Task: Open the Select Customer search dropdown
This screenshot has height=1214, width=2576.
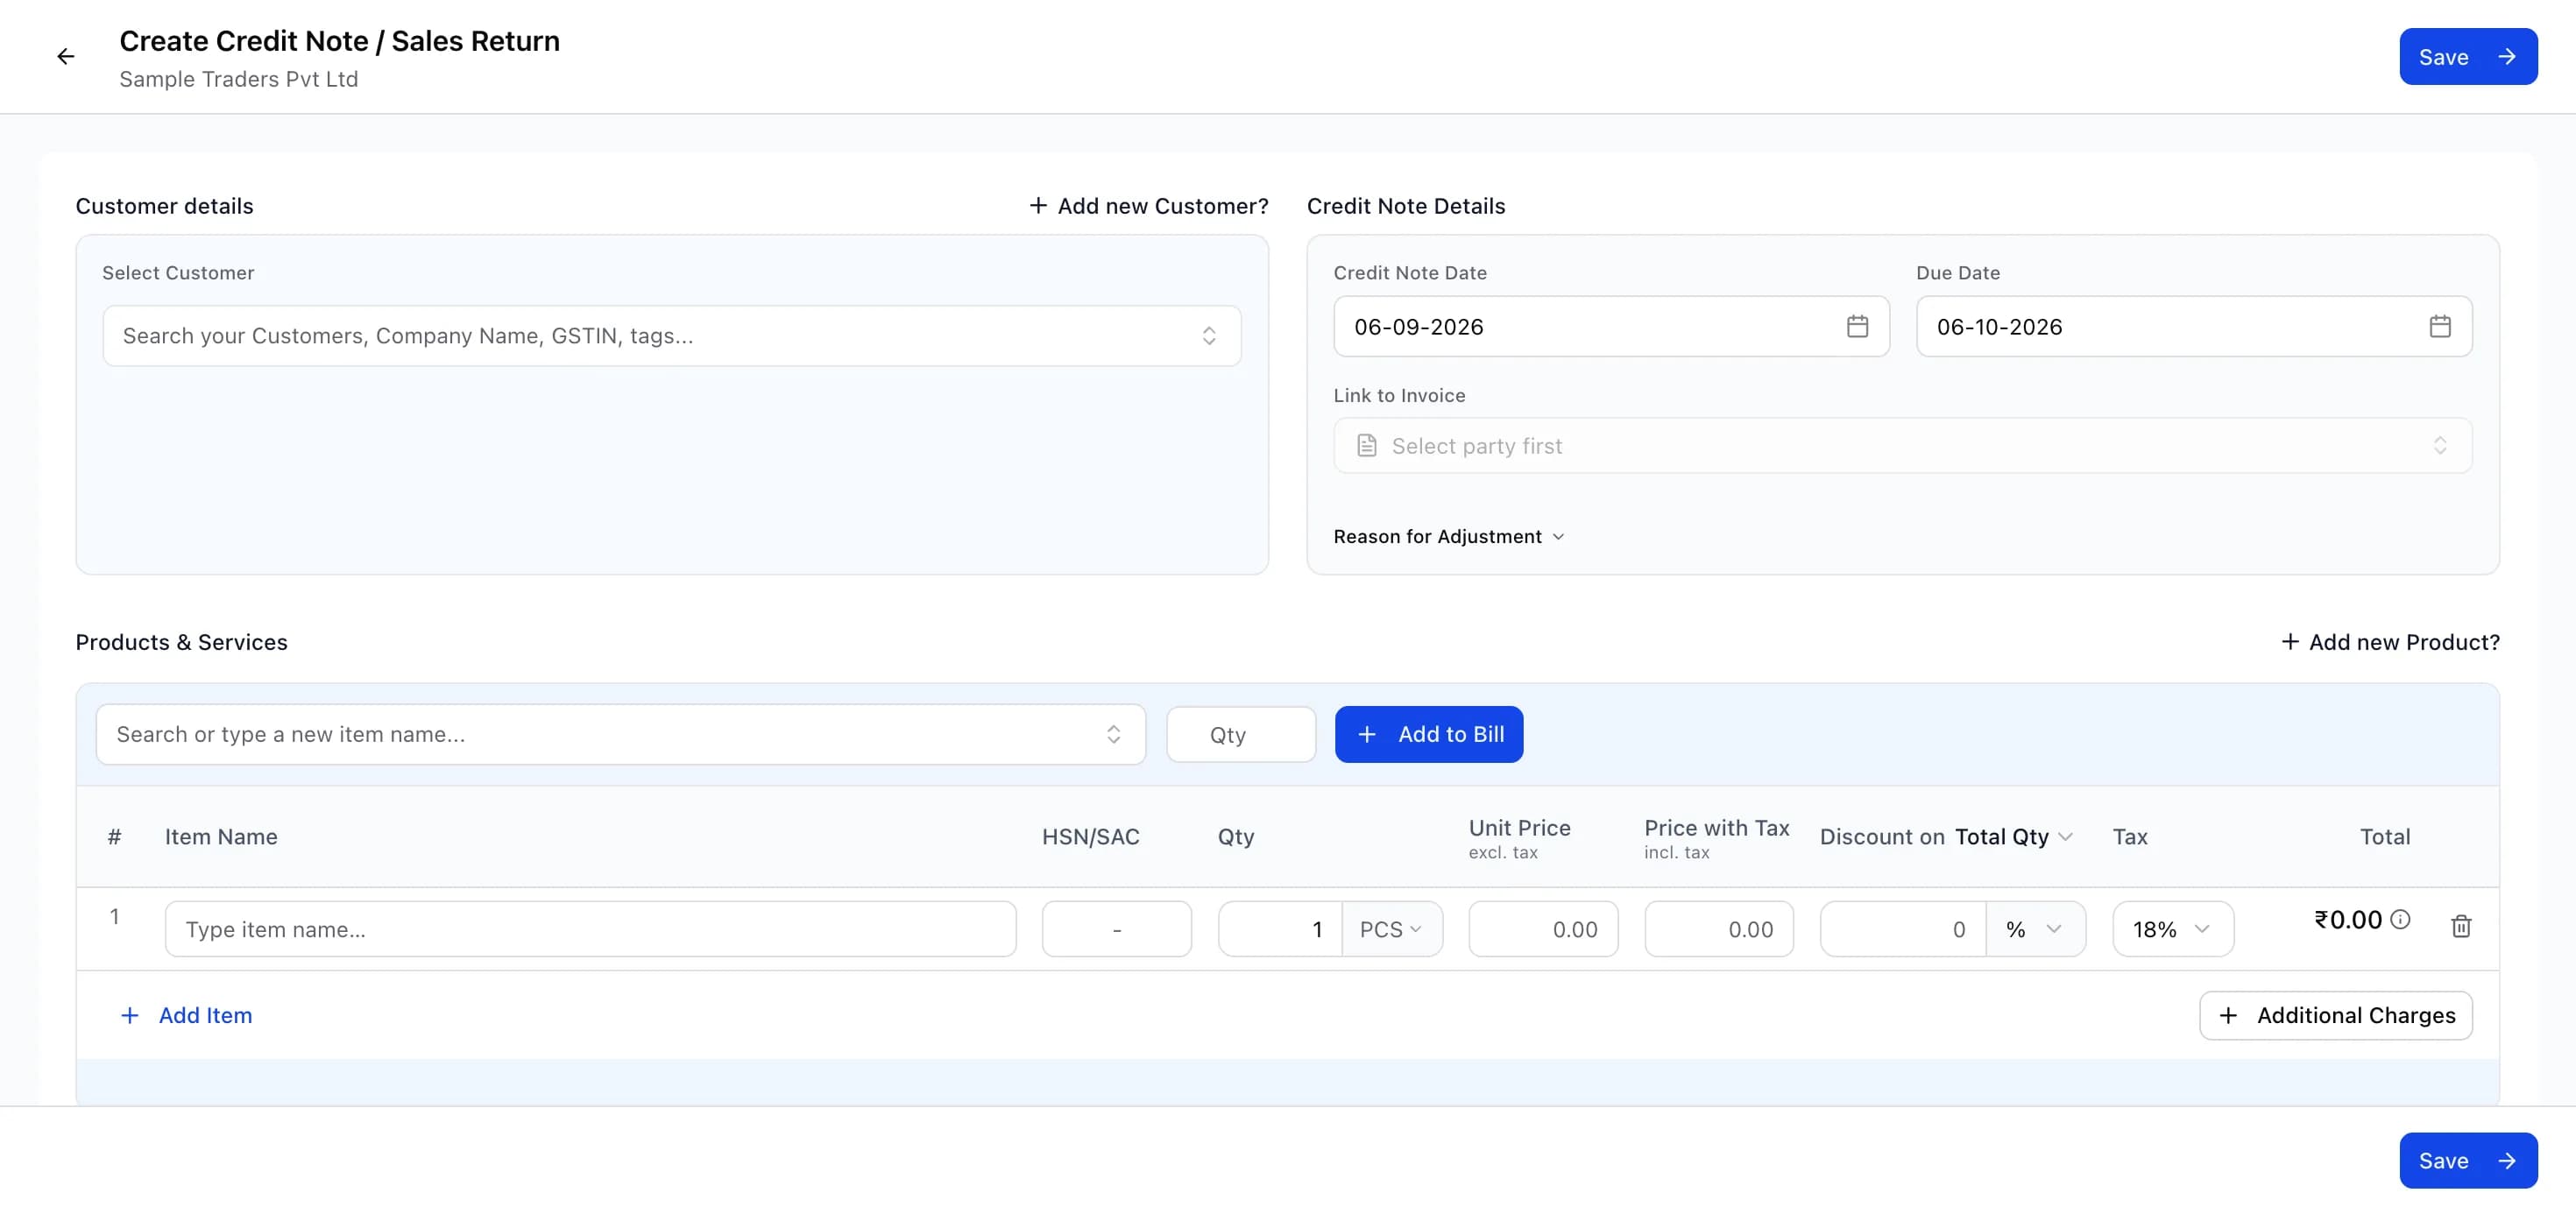Action: pyautogui.click(x=672, y=336)
